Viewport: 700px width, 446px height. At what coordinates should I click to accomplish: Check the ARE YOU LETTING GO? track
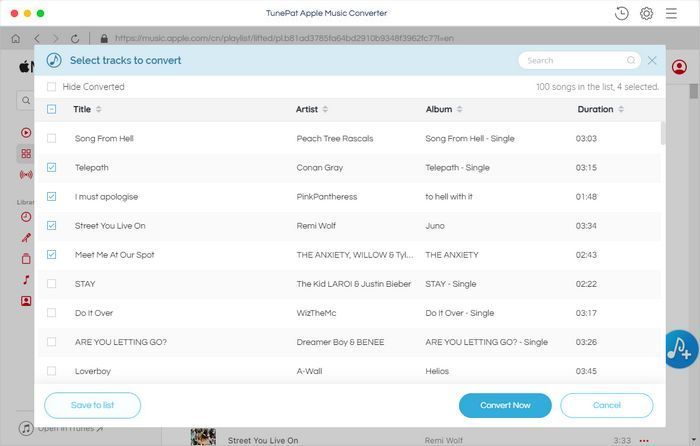coord(51,342)
